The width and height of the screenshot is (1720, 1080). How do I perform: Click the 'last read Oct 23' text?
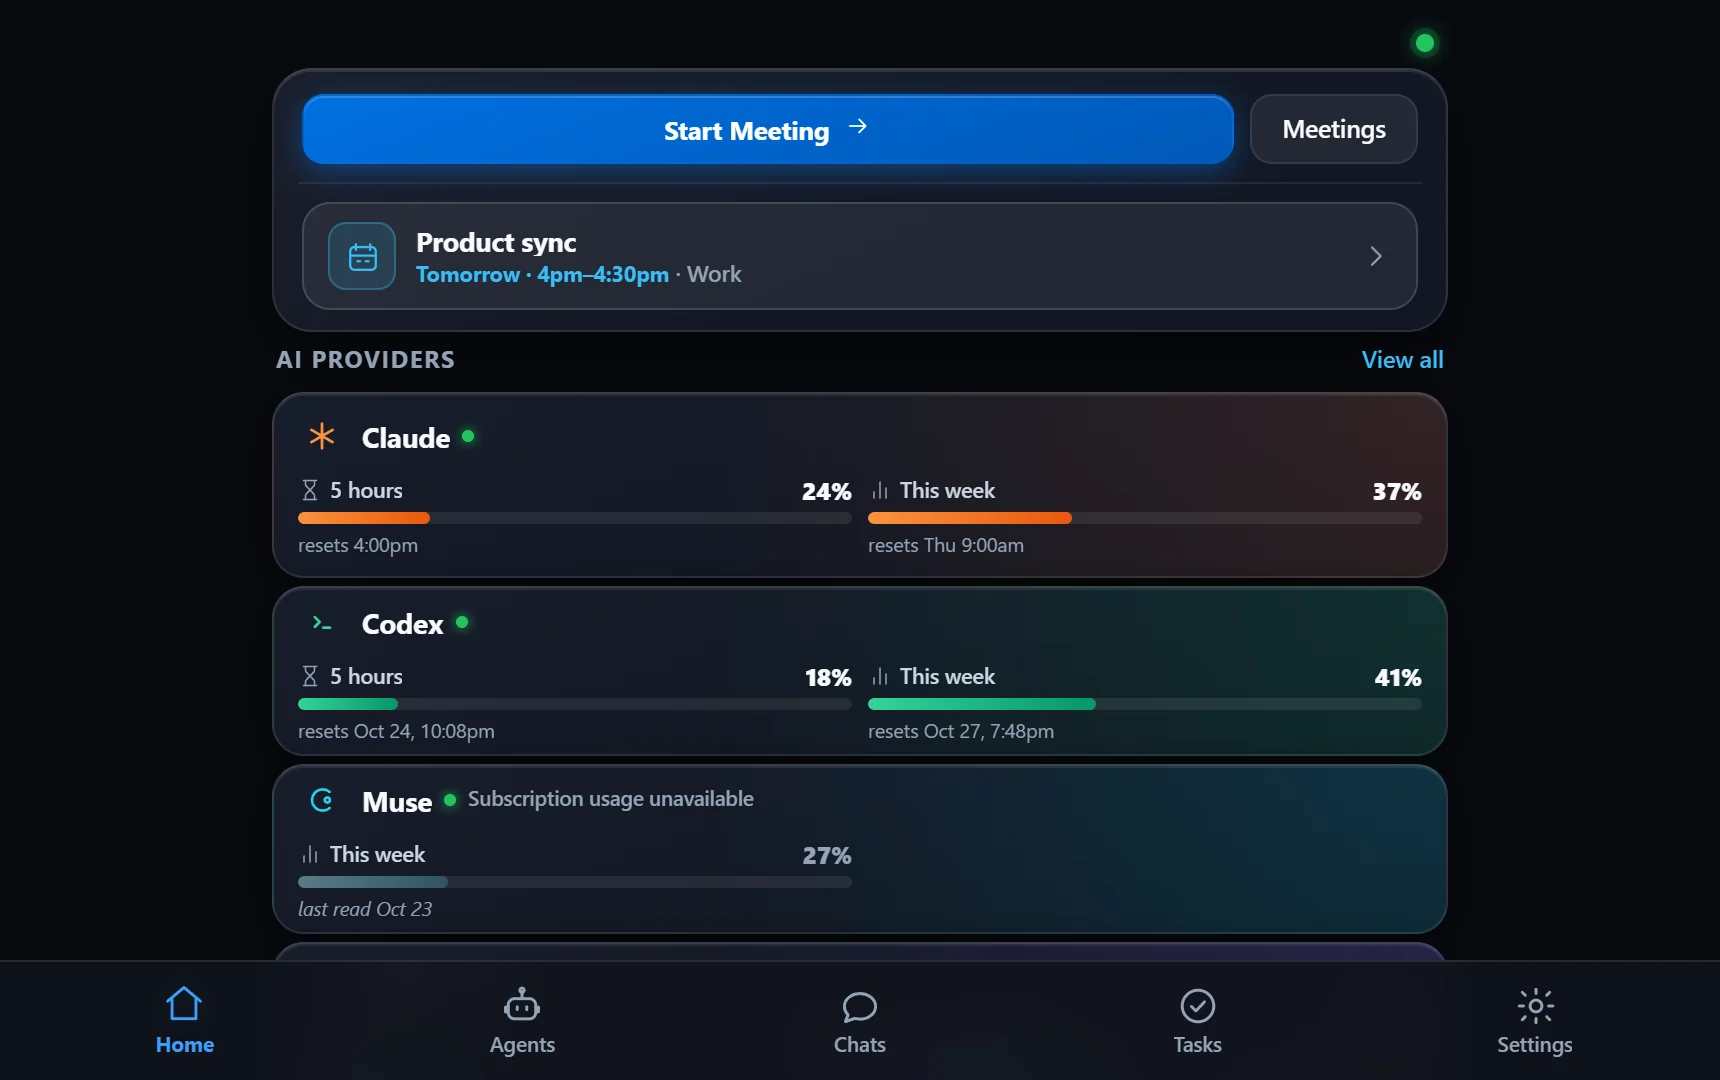(365, 909)
